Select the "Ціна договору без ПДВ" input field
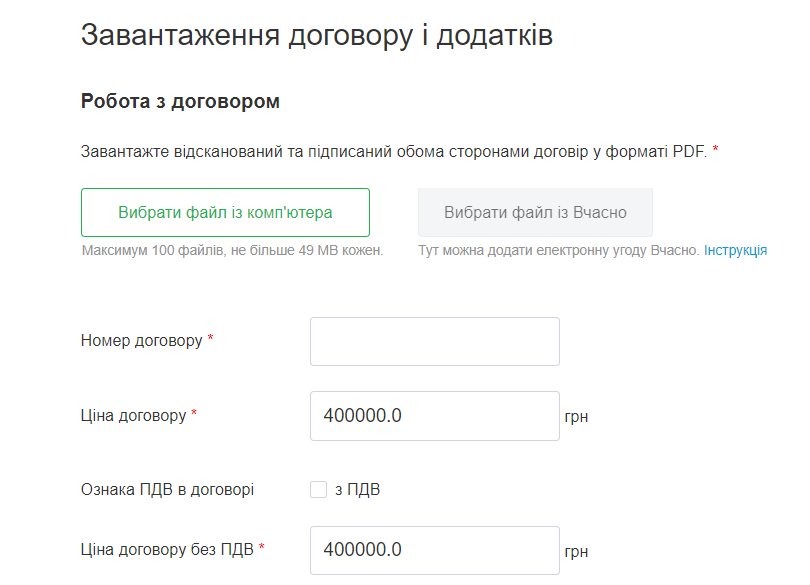 (x=434, y=550)
